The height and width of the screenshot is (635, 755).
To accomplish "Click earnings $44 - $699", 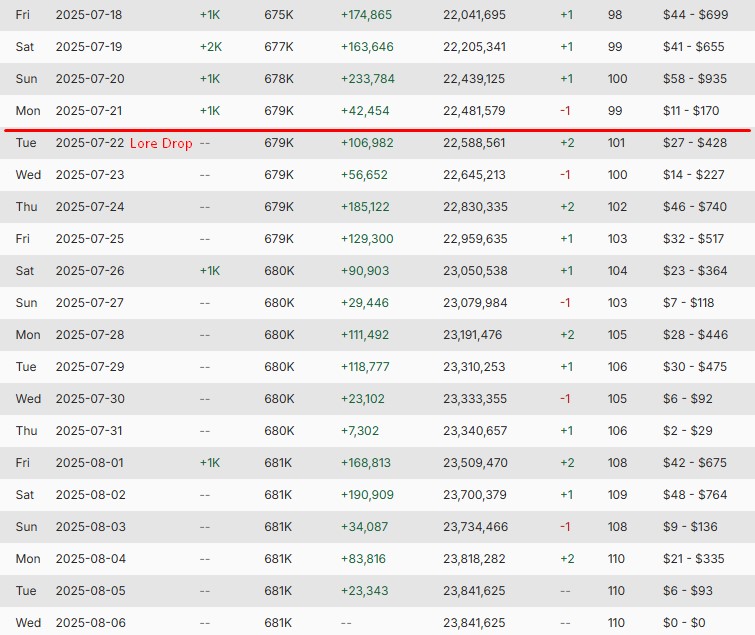I will (695, 15).
